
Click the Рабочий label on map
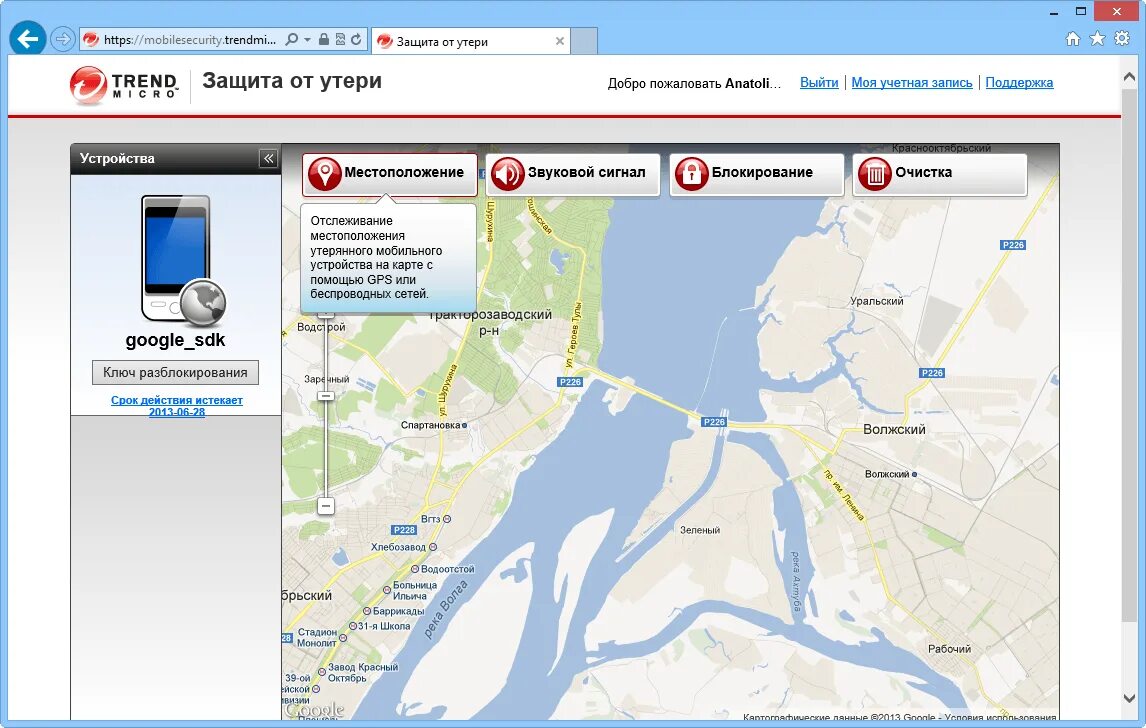(949, 649)
